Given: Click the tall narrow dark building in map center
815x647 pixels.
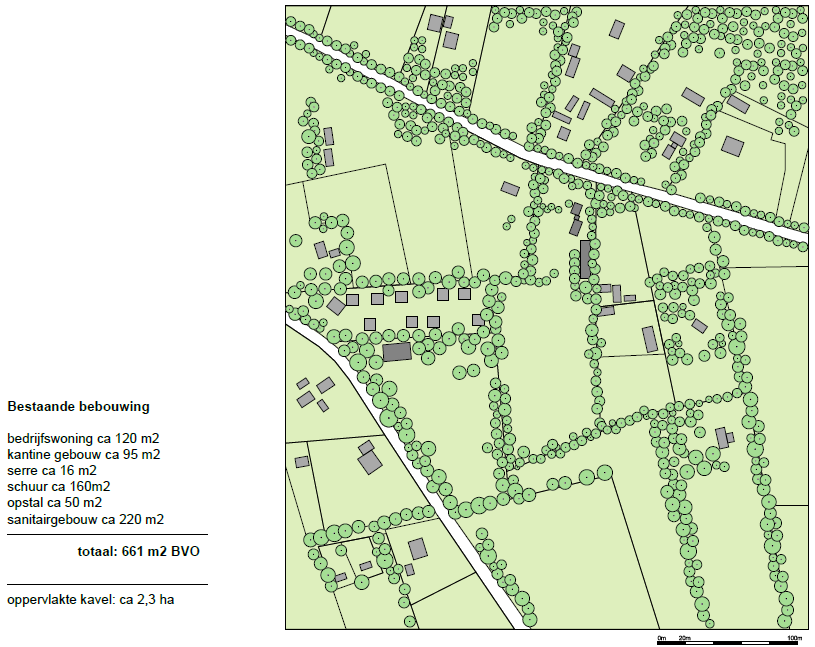Looking at the screenshot, I should coord(585,259).
